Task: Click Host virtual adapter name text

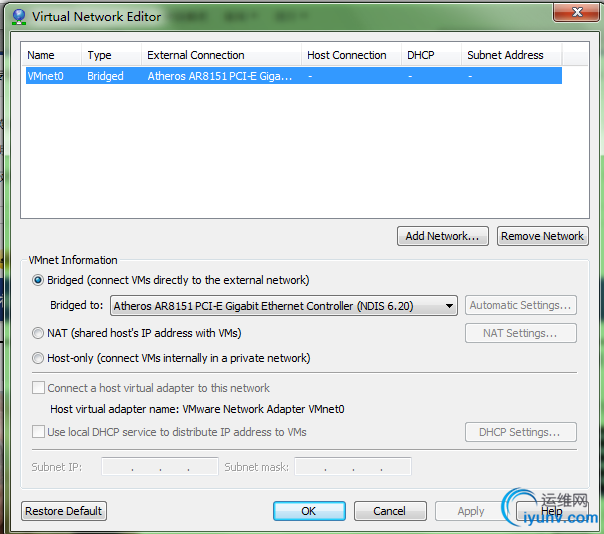Action: tap(197, 409)
